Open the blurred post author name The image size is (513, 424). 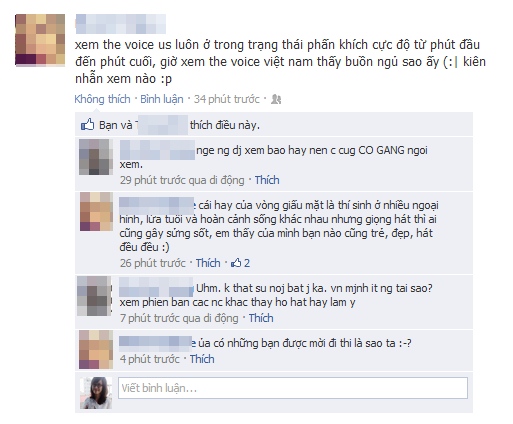tap(121, 24)
